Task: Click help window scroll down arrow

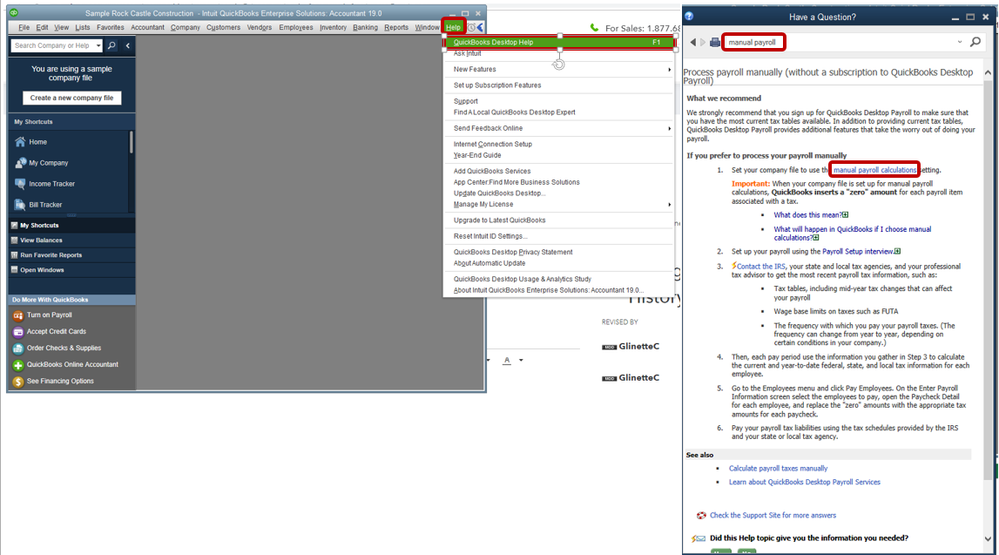Action: 988,538
